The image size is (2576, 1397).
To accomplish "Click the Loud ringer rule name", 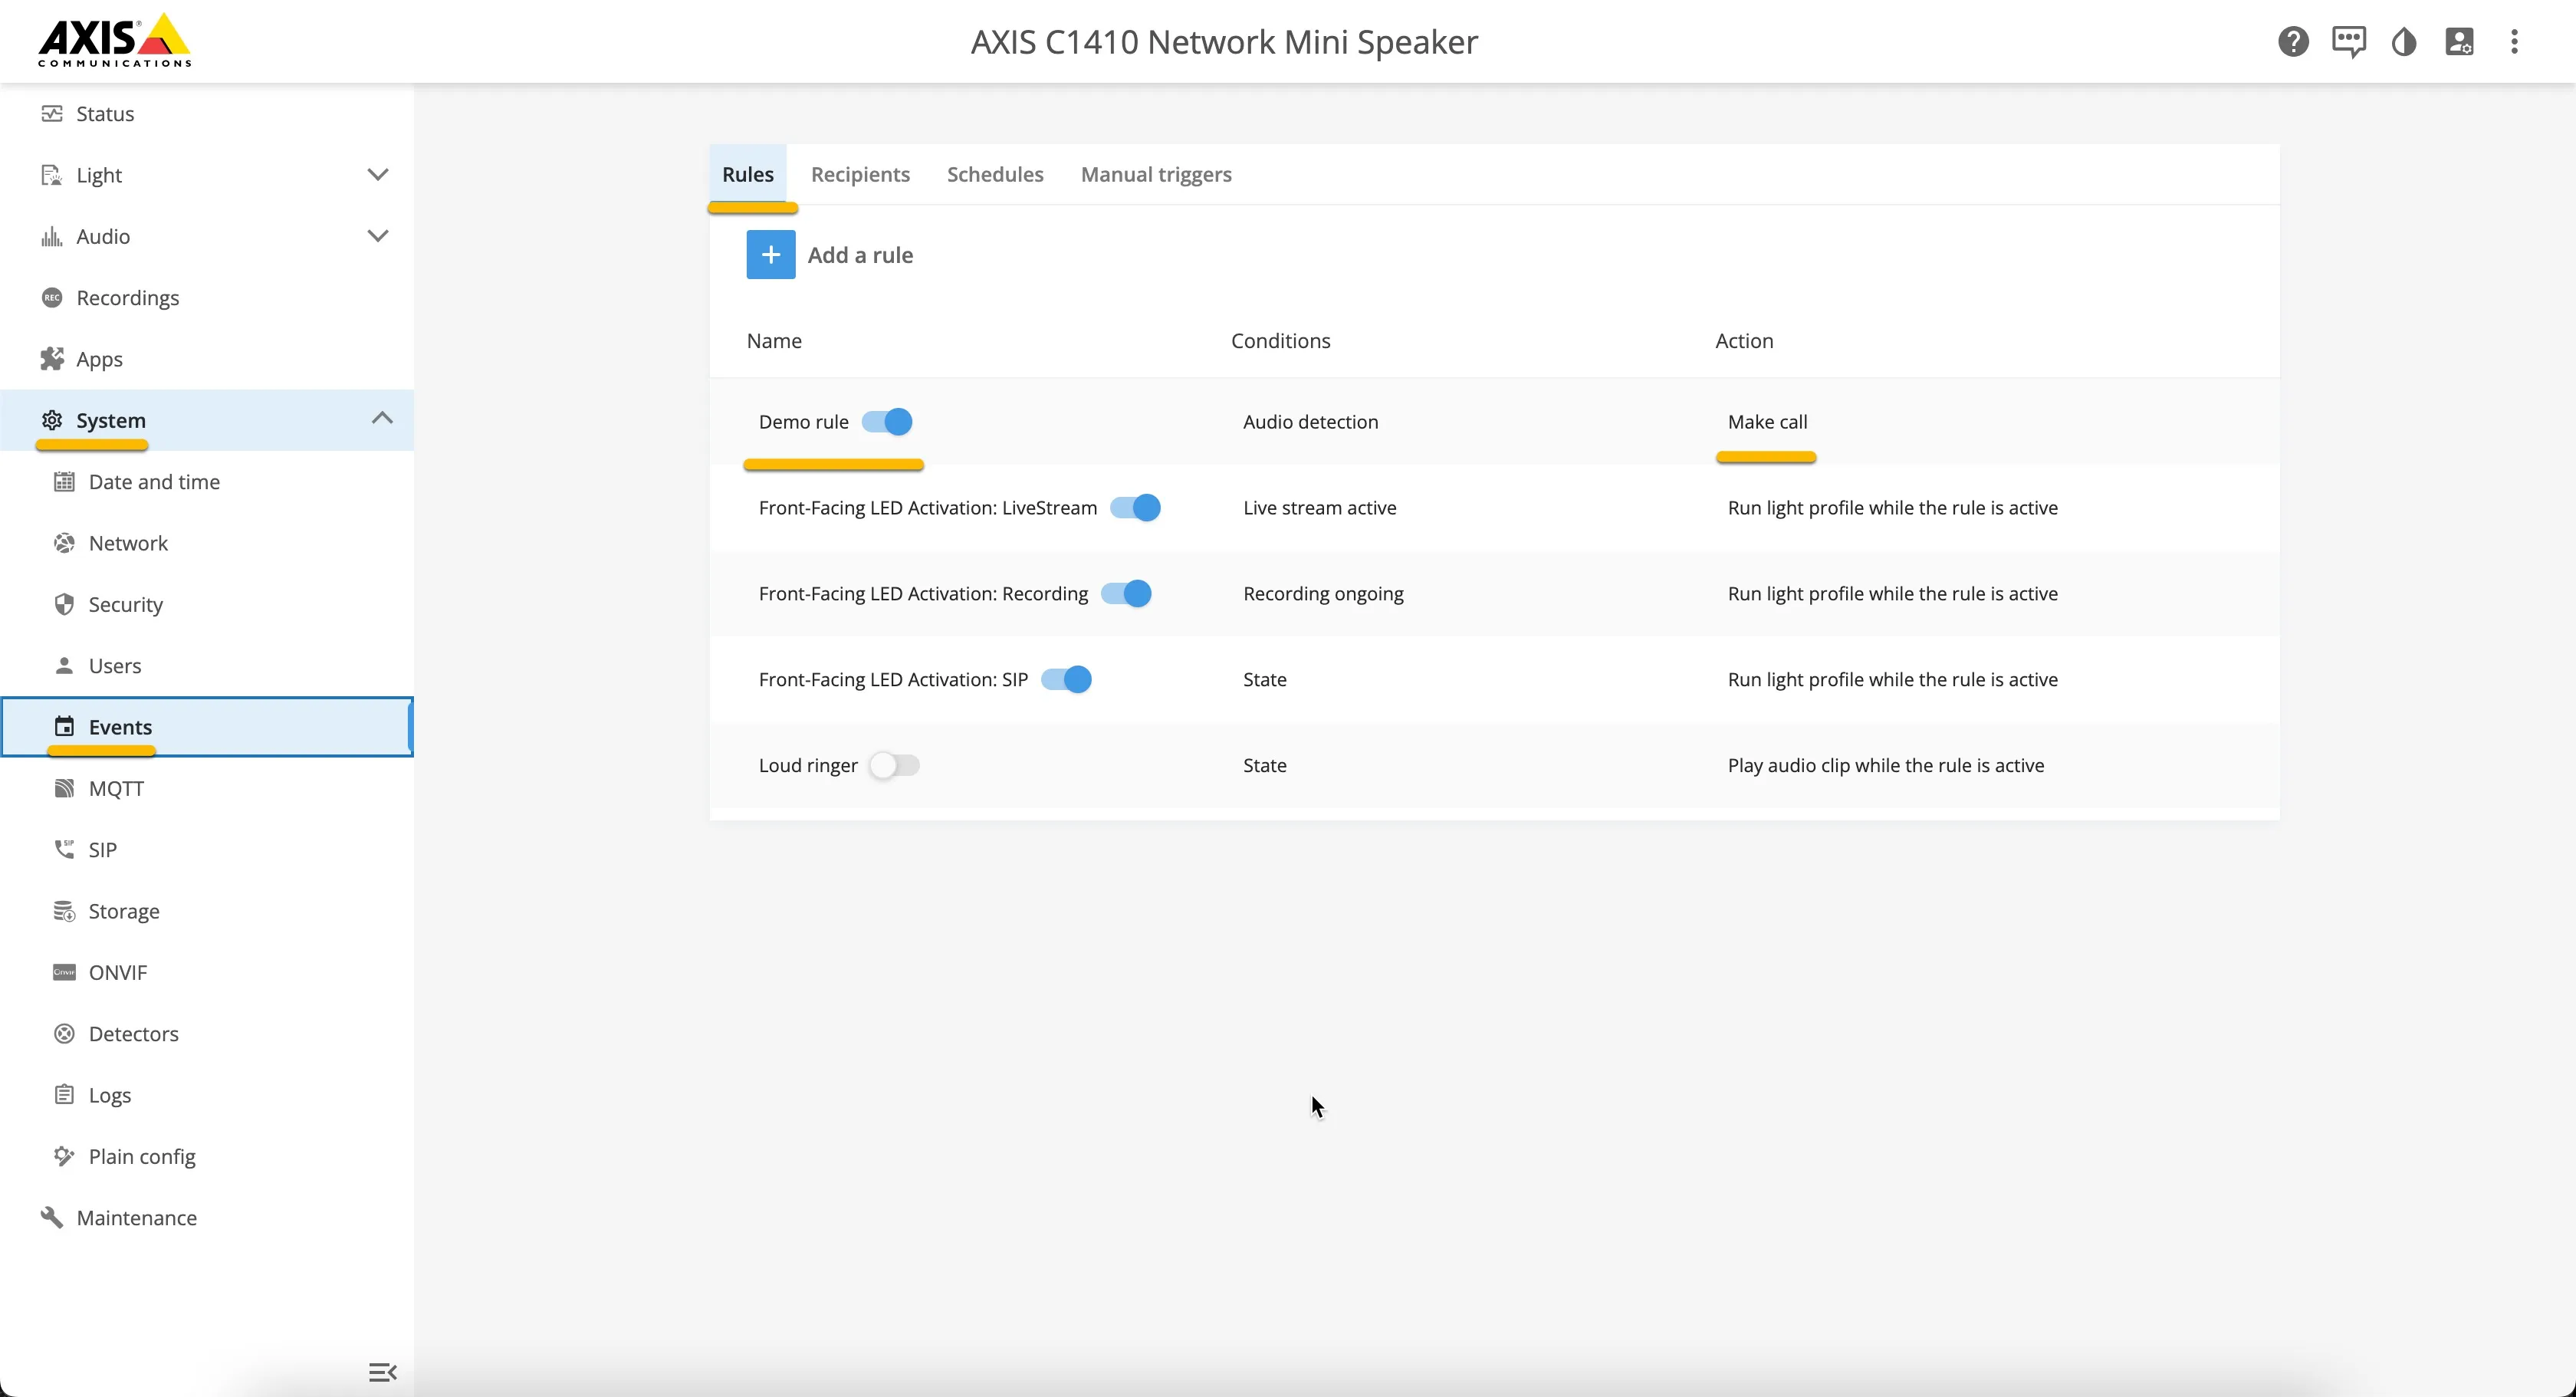I will click(x=808, y=766).
